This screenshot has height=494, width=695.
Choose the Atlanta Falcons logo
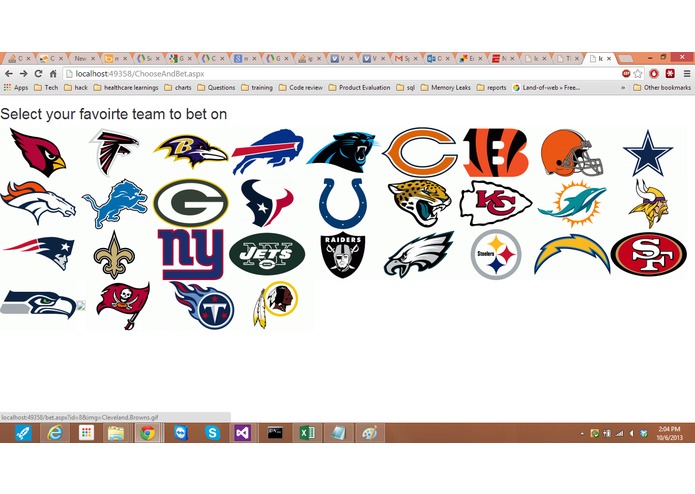coord(114,152)
